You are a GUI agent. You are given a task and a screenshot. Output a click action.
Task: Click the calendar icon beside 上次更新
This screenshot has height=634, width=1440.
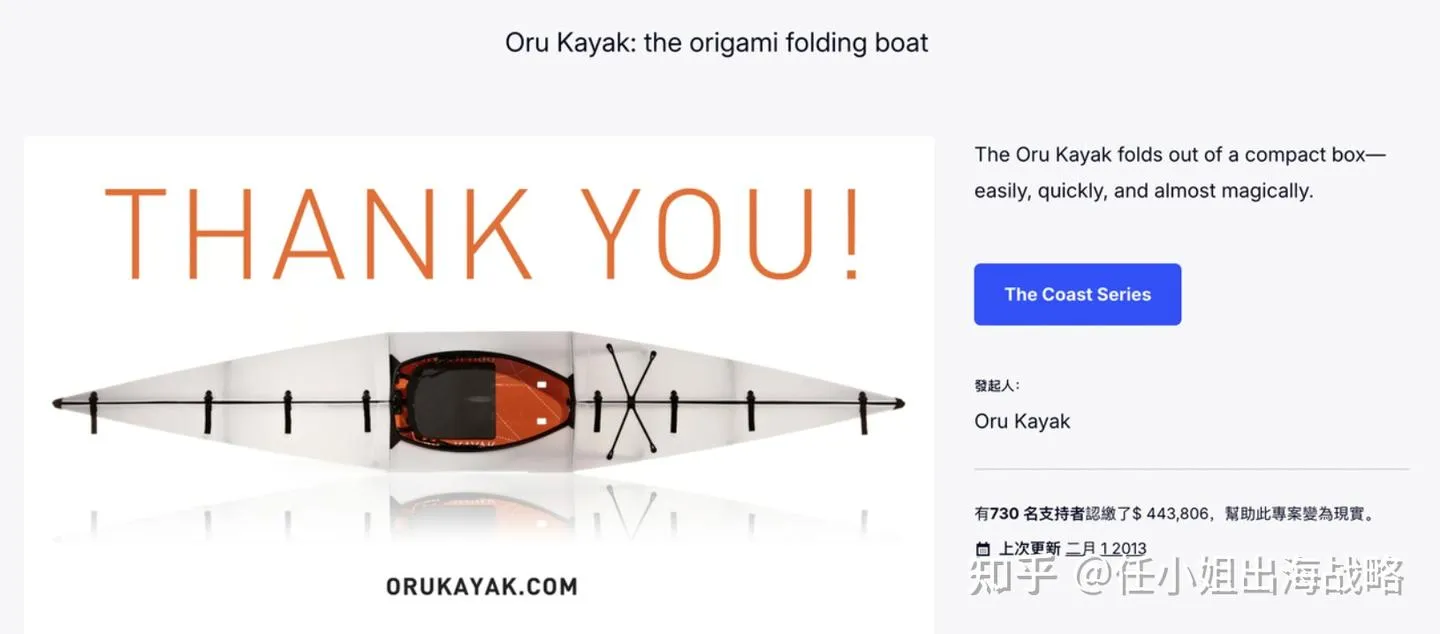pyautogui.click(x=982, y=548)
